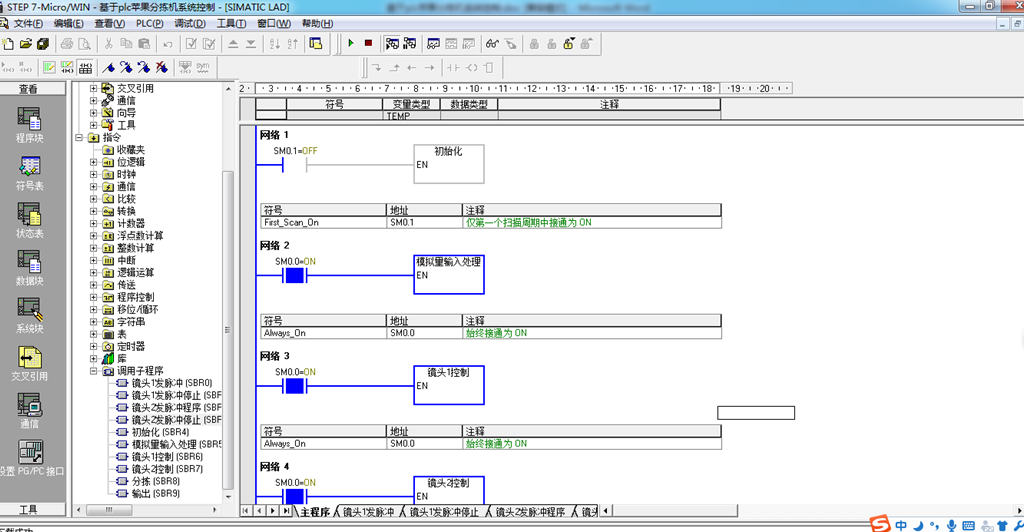Click the yellow unlock force icon
Image resolution: width=1024 pixels, height=532 pixels.
click(x=569, y=44)
